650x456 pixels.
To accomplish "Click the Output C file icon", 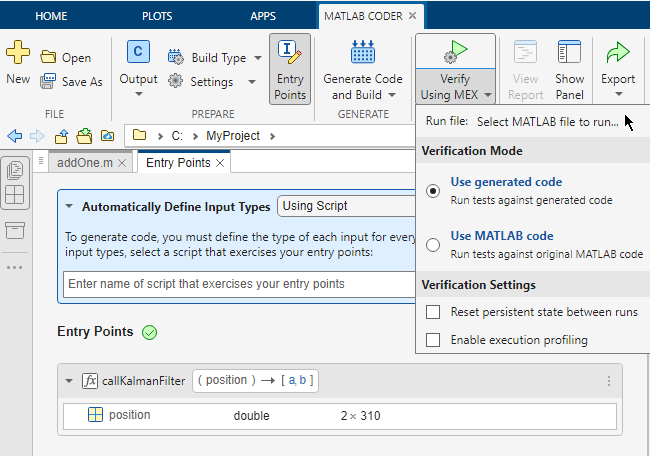I will point(139,53).
